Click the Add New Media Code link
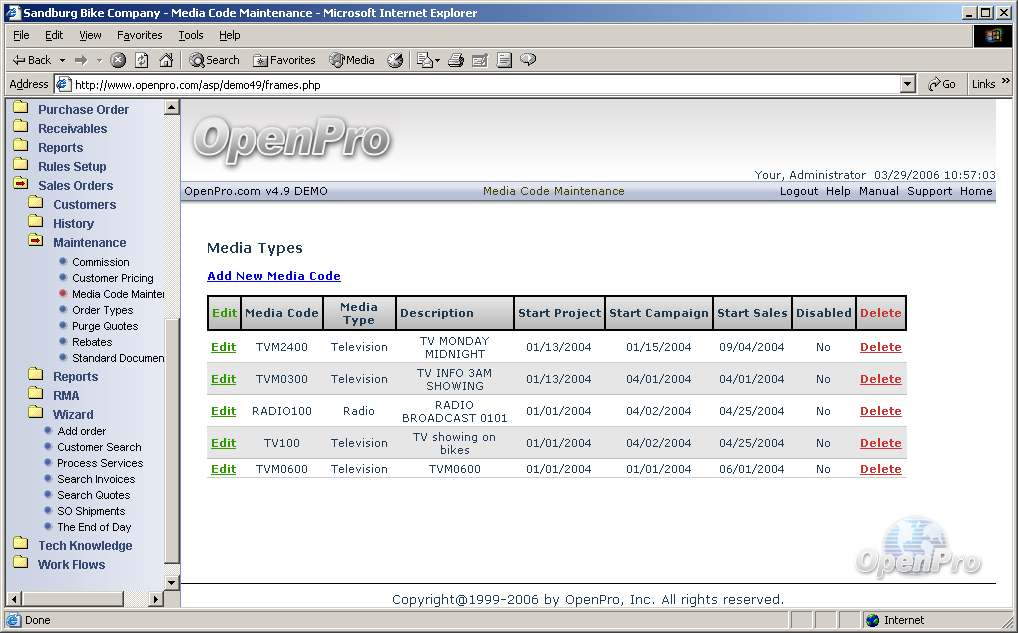 (273, 276)
